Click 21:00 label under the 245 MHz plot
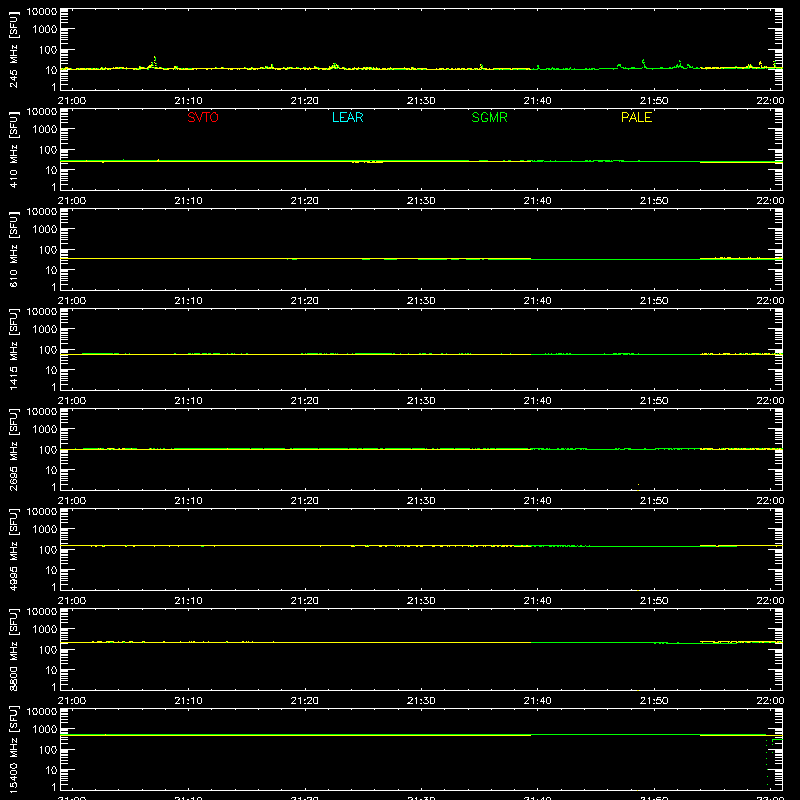The width and height of the screenshot is (800, 800). click(71, 101)
